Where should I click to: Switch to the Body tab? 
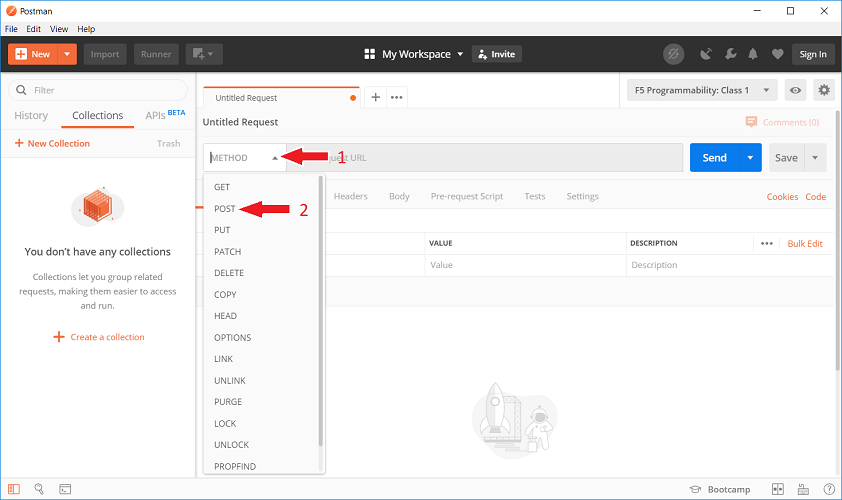pyautogui.click(x=399, y=197)
